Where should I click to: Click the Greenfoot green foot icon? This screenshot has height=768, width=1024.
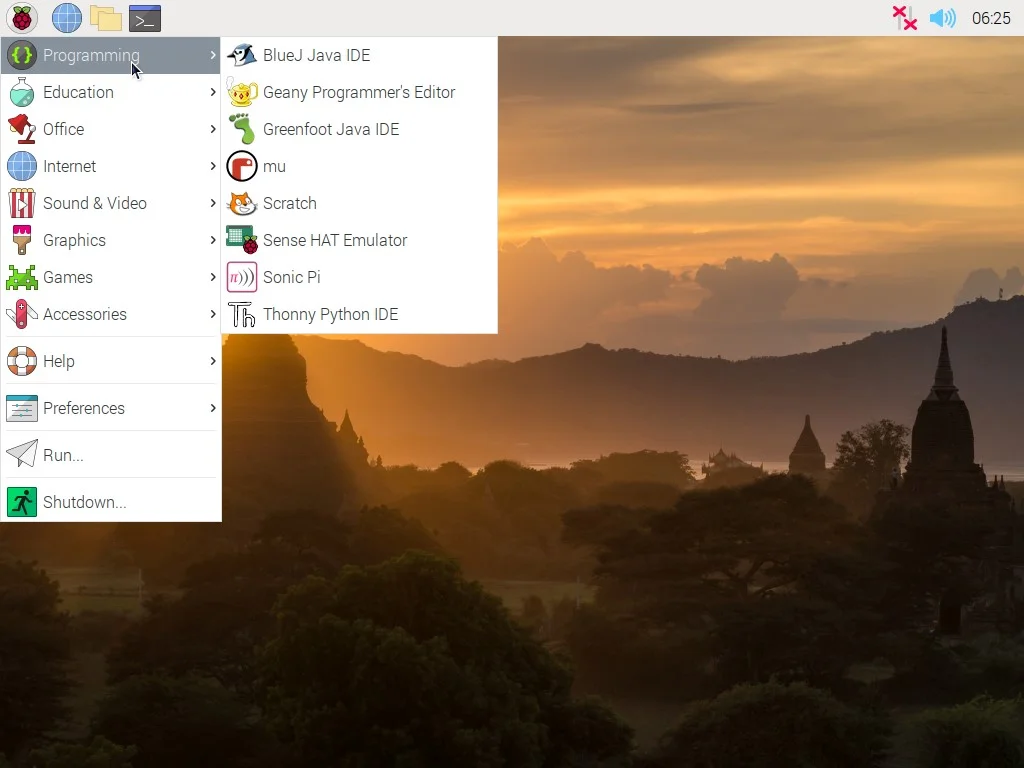click(242, 129)
